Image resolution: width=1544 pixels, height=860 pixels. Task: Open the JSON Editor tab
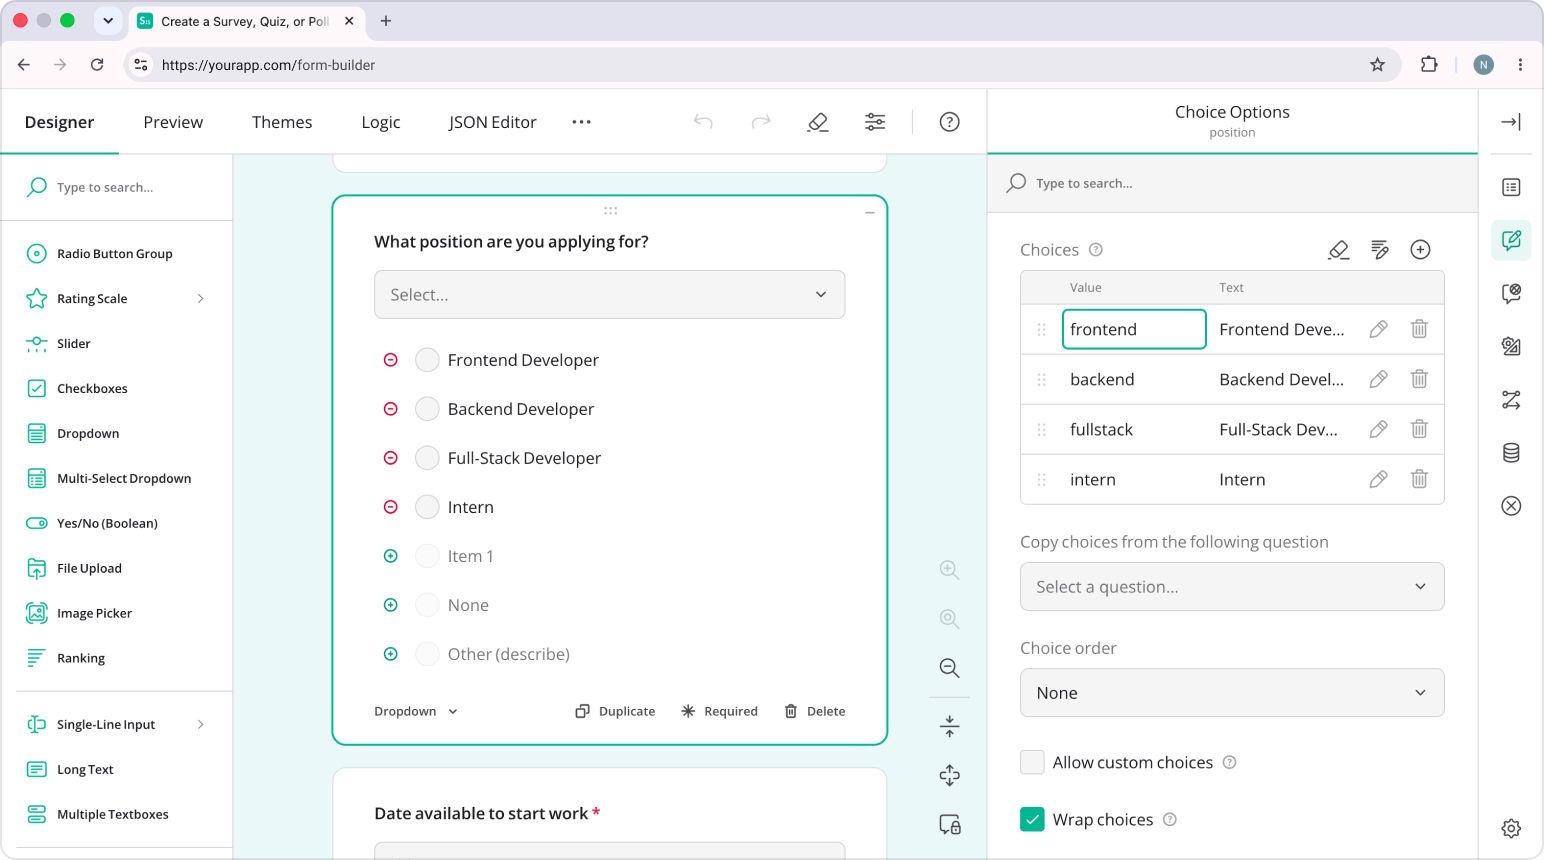[x=493, y=122]
